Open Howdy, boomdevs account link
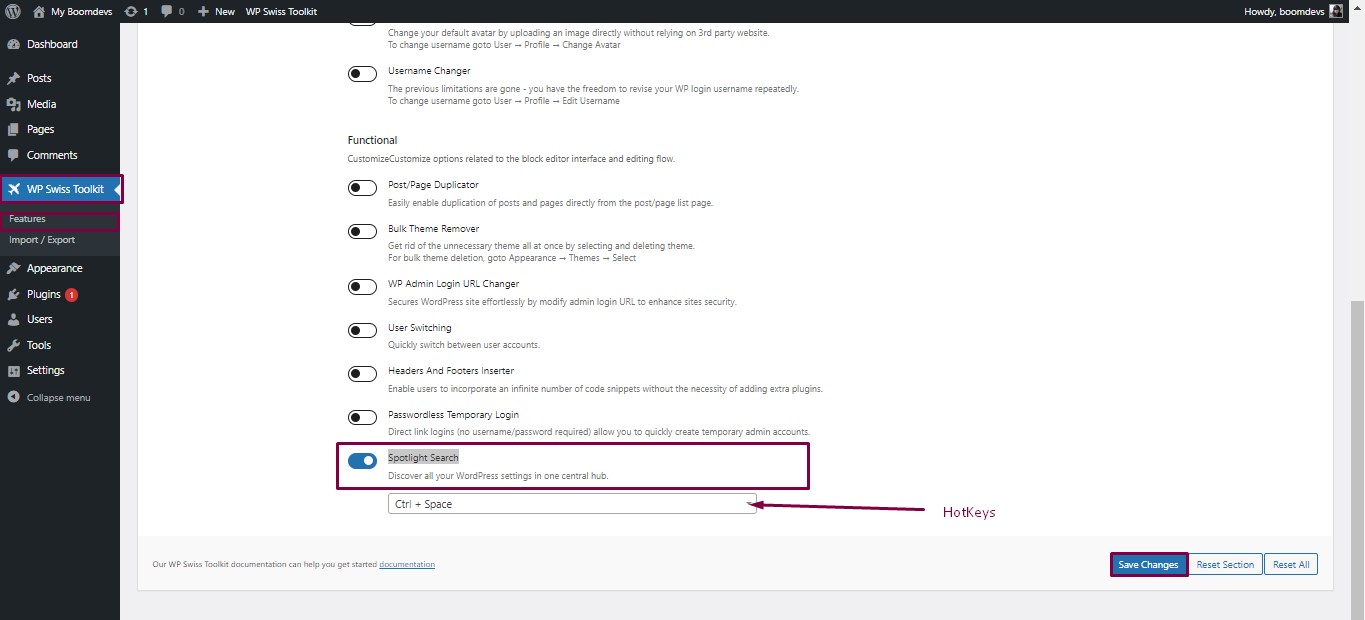The width and height of the screenshot is (1365, 620). pyautogui.click(x=1286, y=11)
